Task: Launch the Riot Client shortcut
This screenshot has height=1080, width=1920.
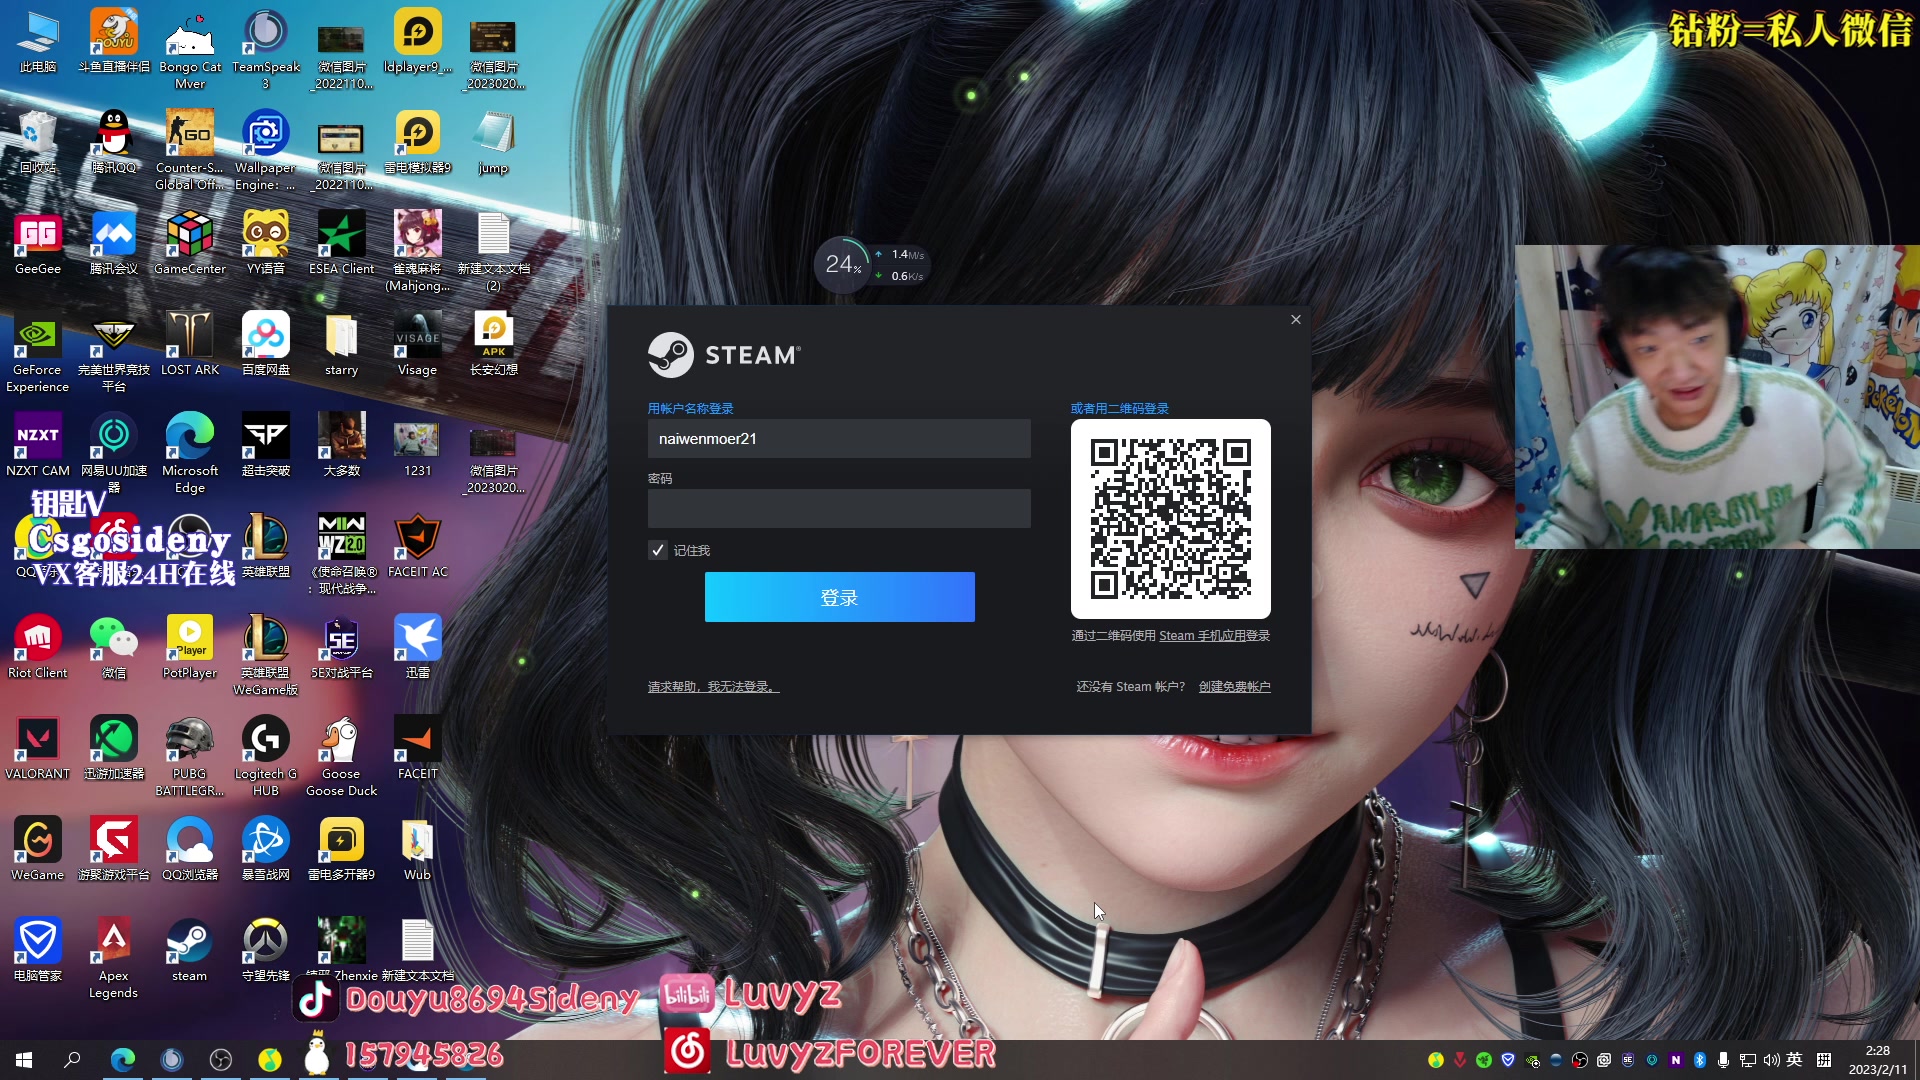Action: click(x=38, y=640)
